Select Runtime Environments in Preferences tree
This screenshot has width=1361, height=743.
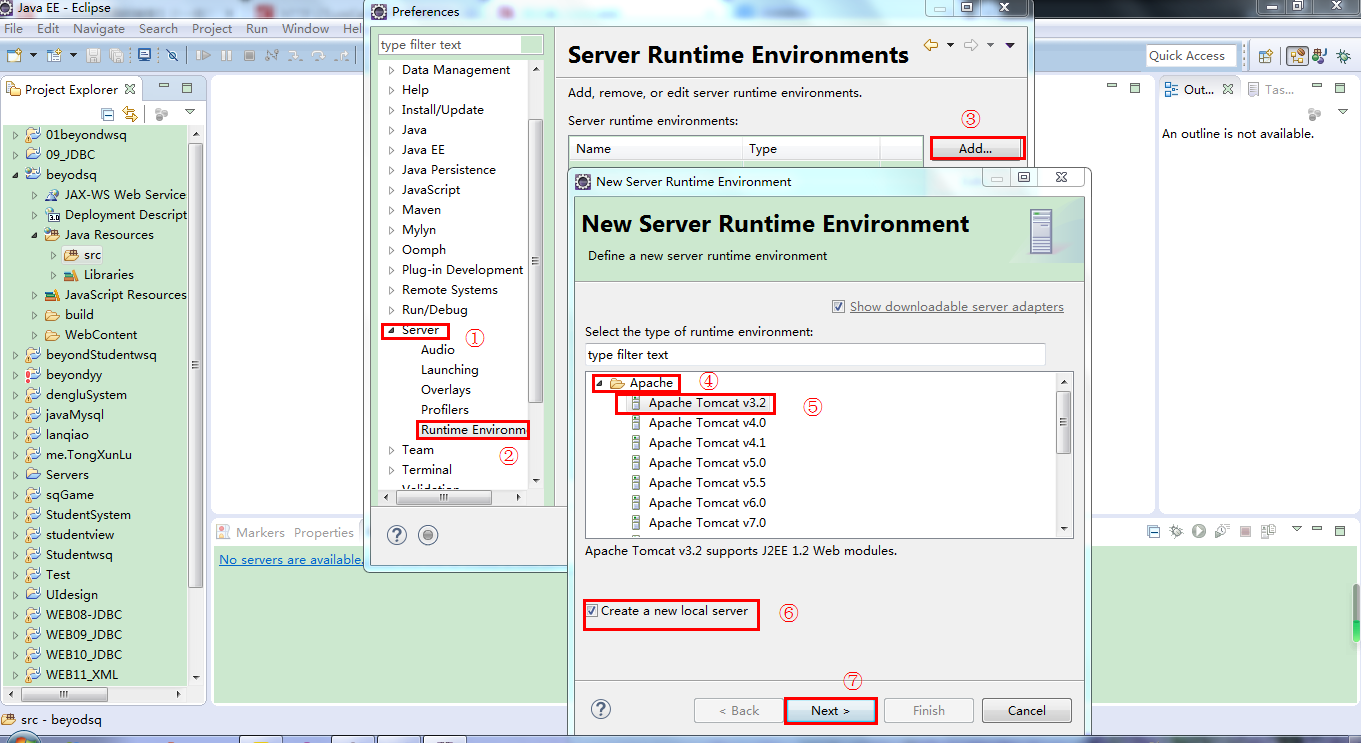click(473, 430)
